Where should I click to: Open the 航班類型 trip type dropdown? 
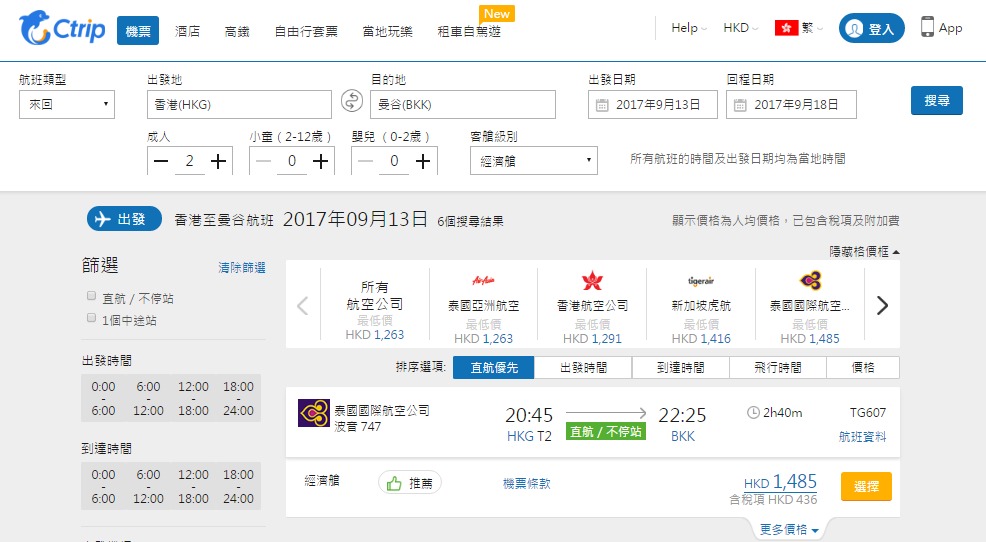point(67,105)
